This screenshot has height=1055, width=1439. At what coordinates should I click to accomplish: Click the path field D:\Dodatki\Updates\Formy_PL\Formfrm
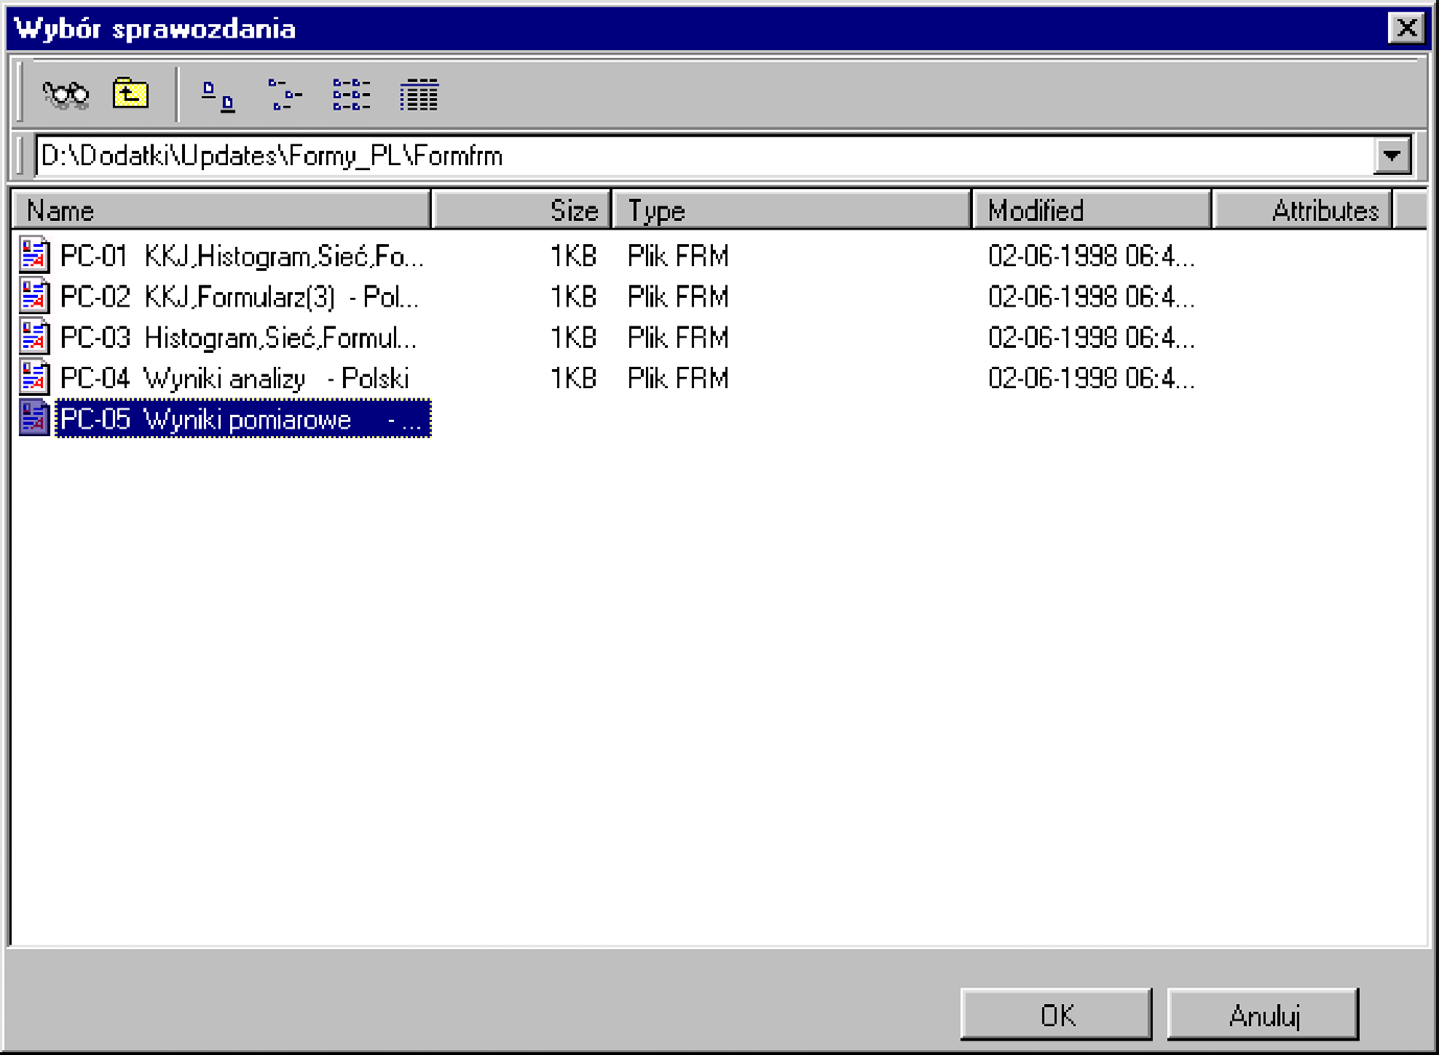point(705,156)
